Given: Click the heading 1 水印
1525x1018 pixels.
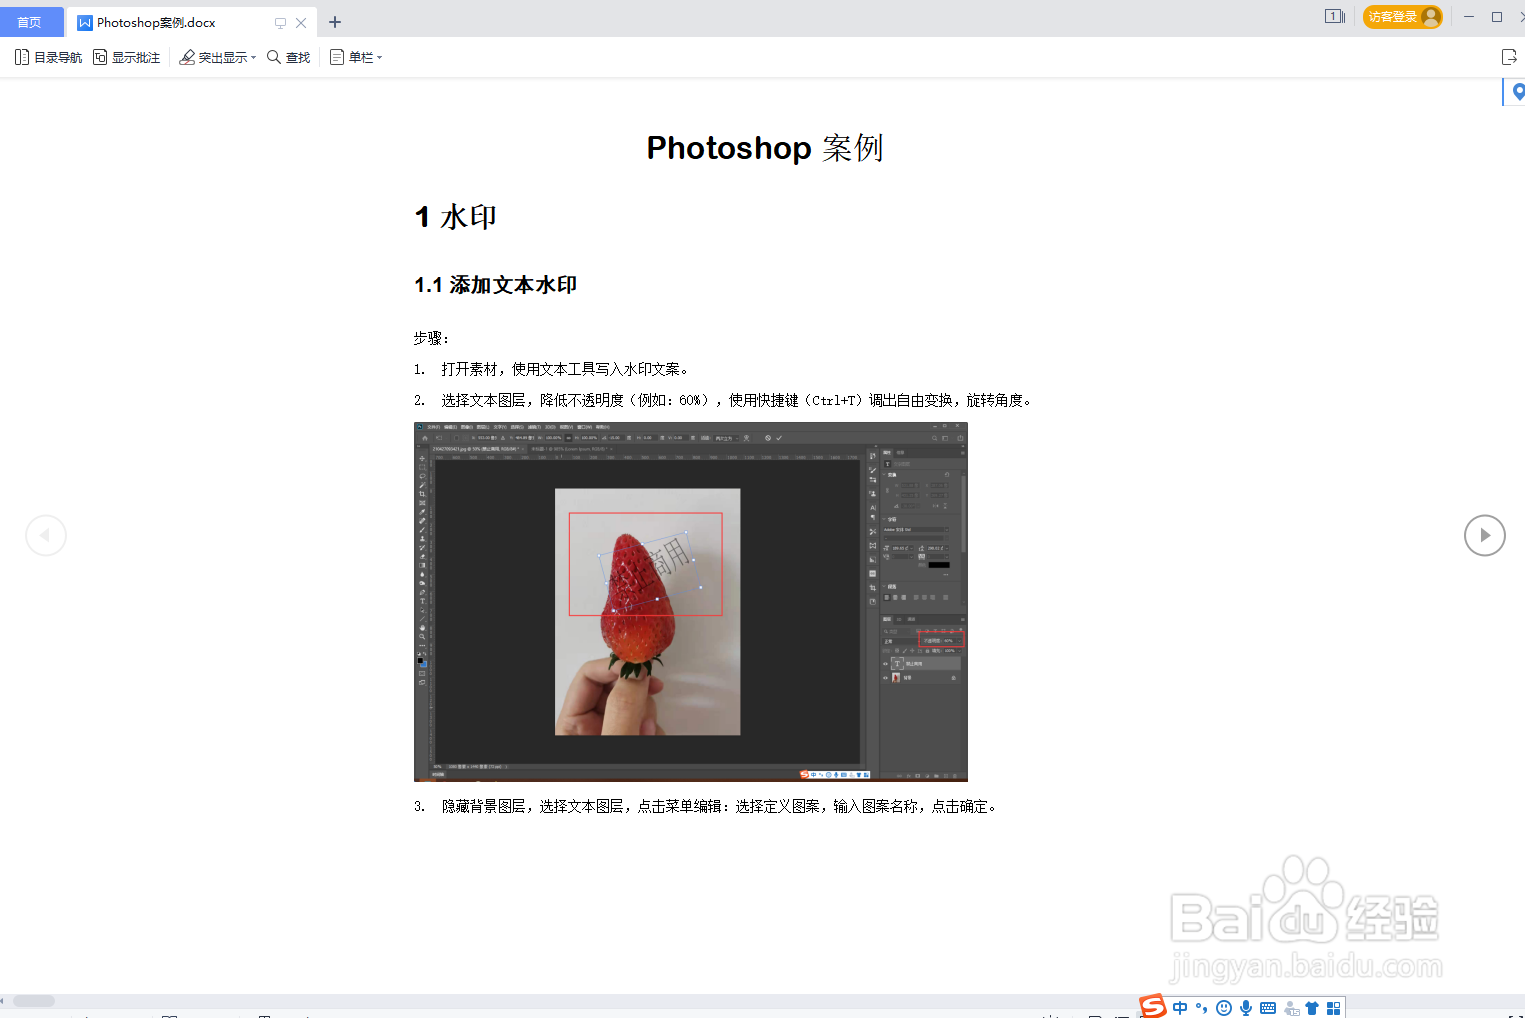Looking at the screenshot, I should [456, 217].
